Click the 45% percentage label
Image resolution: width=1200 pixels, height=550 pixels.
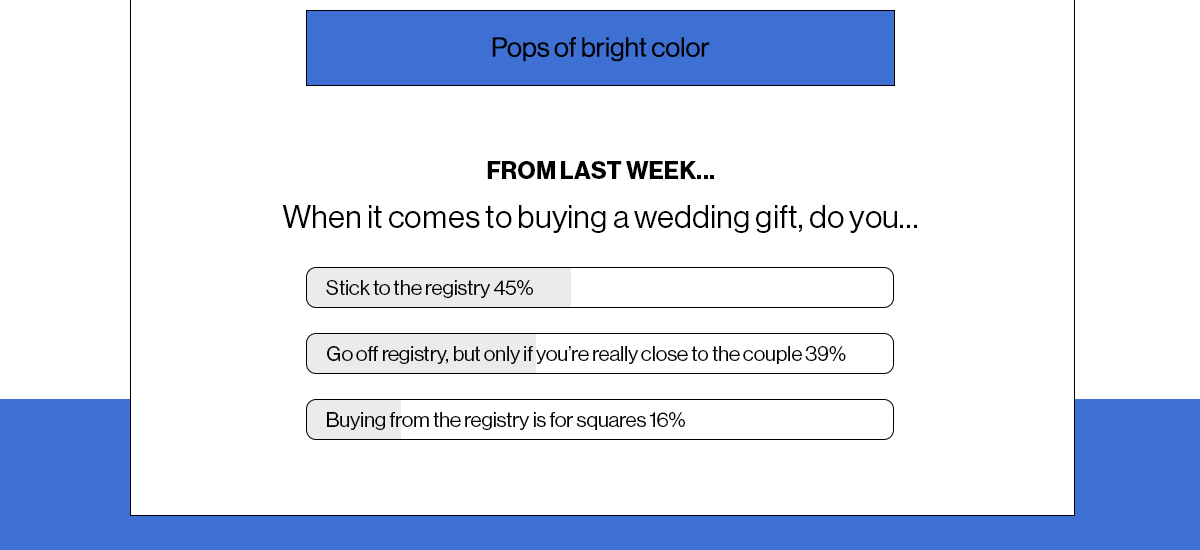(513, 288)
